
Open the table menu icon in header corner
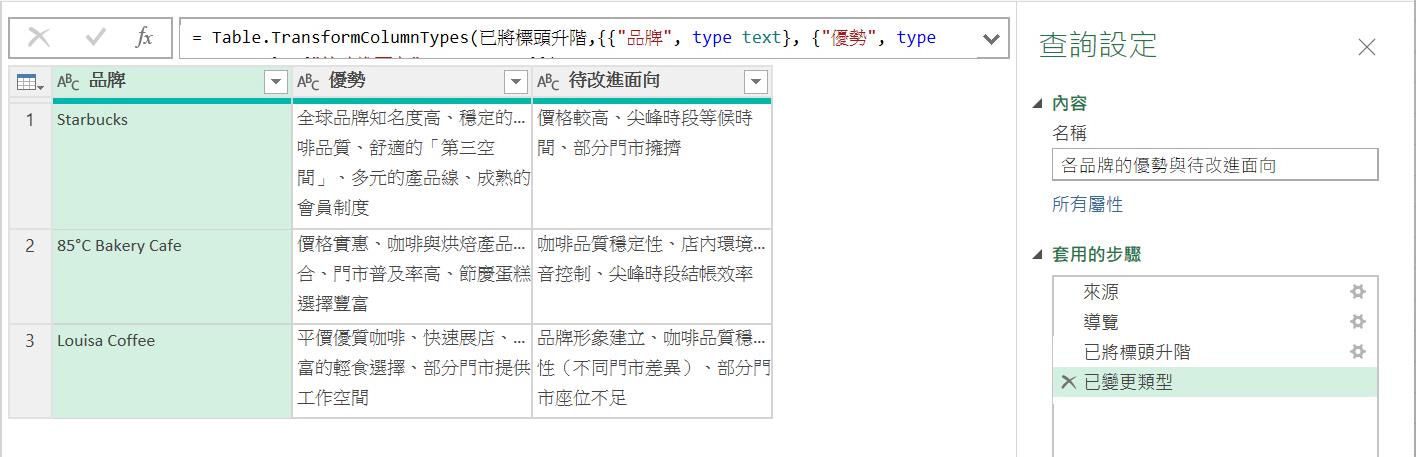click(x=30, y=83)
